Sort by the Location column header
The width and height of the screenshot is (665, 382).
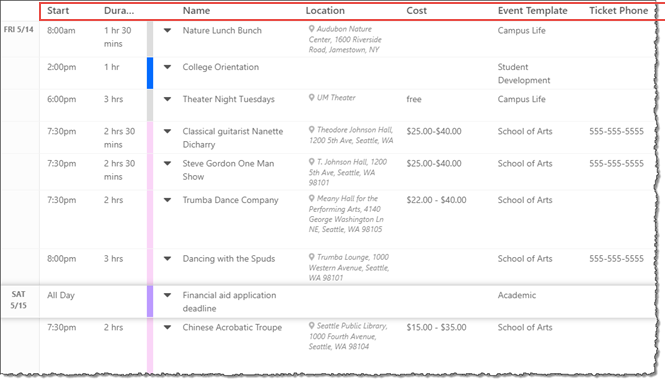[x=325, y=11]
